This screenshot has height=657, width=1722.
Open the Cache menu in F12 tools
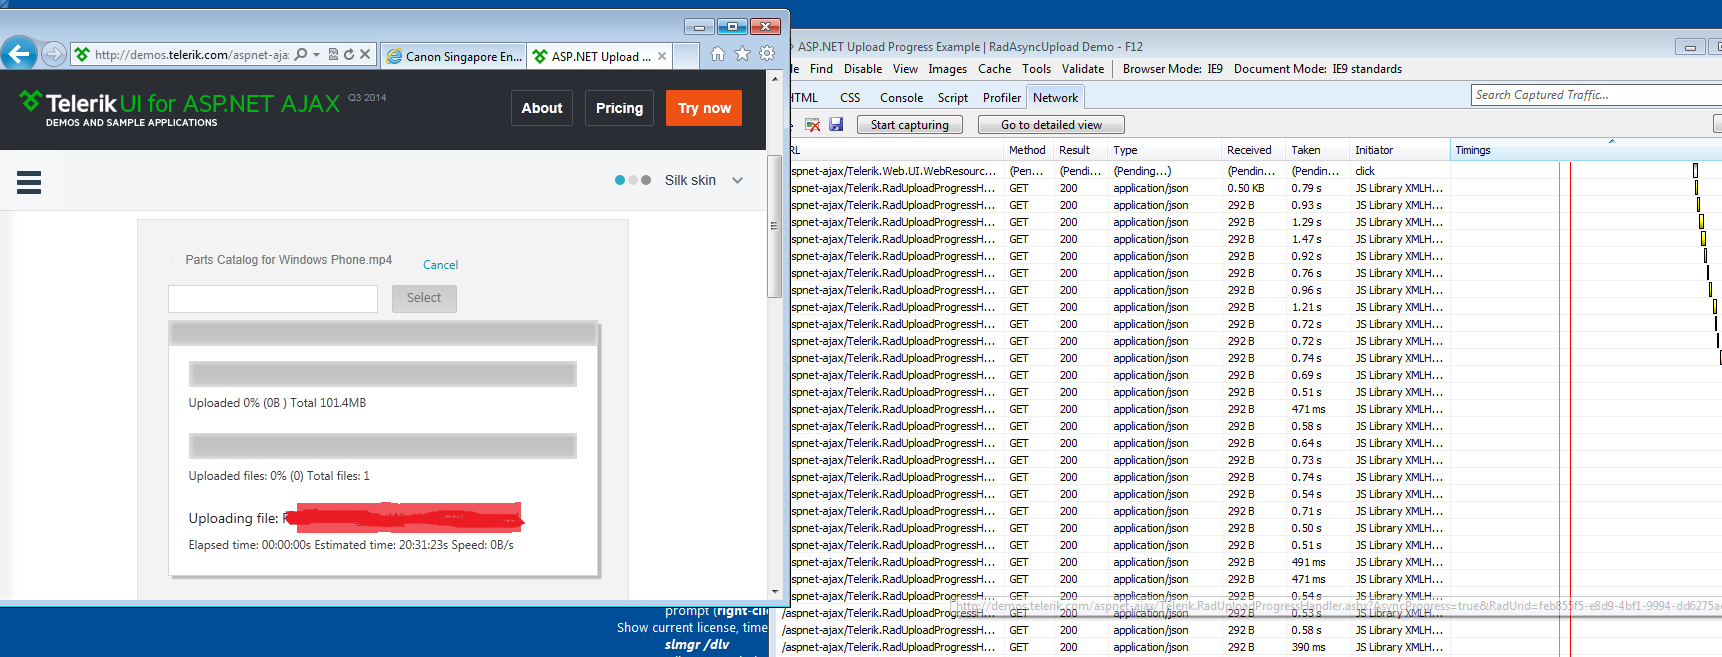coord(994,69)
